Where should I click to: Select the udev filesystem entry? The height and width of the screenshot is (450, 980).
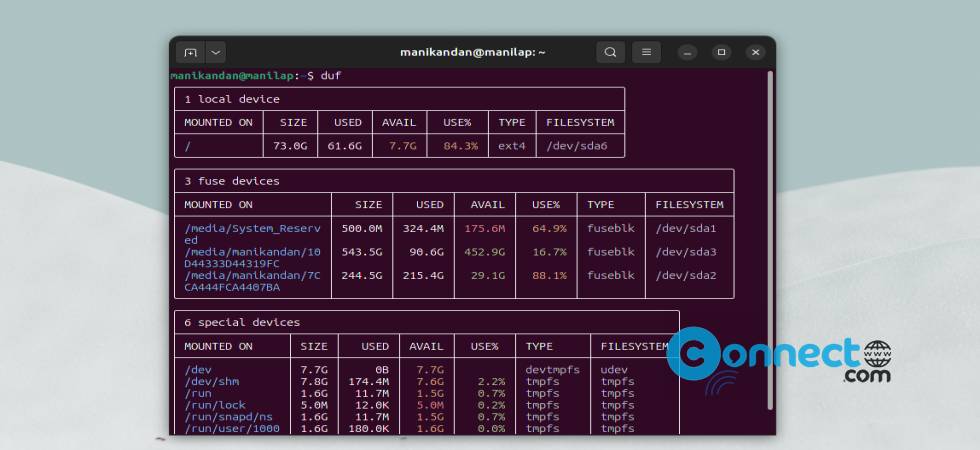614,370
